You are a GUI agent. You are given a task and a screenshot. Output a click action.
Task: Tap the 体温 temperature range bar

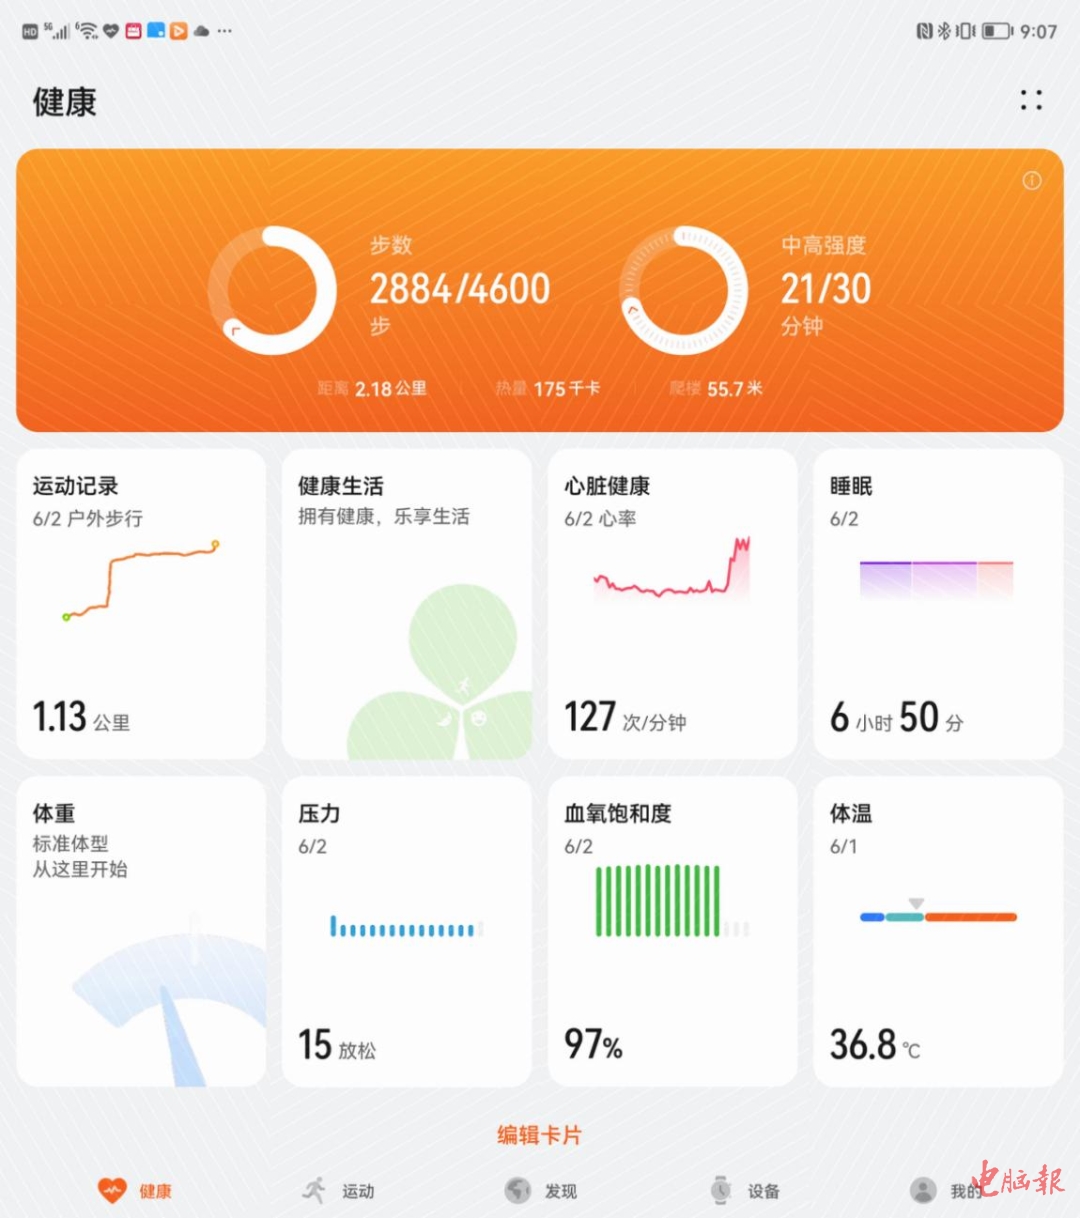pos(938,916)
